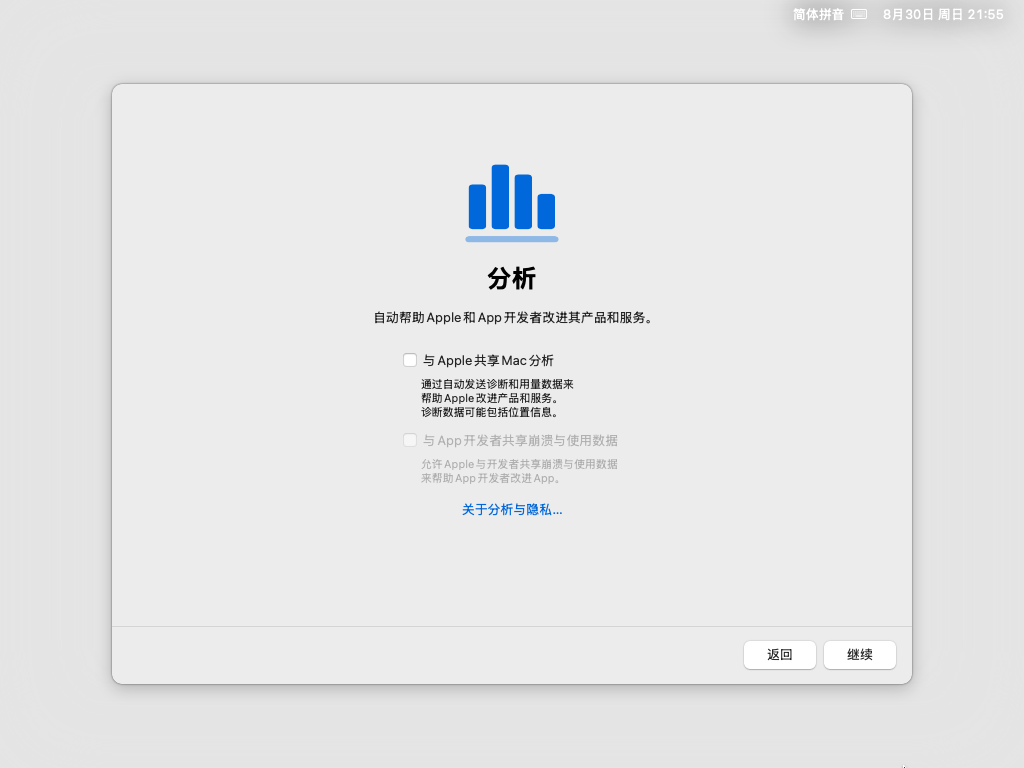
Task: Click the 继续 button
Action: 859,654
